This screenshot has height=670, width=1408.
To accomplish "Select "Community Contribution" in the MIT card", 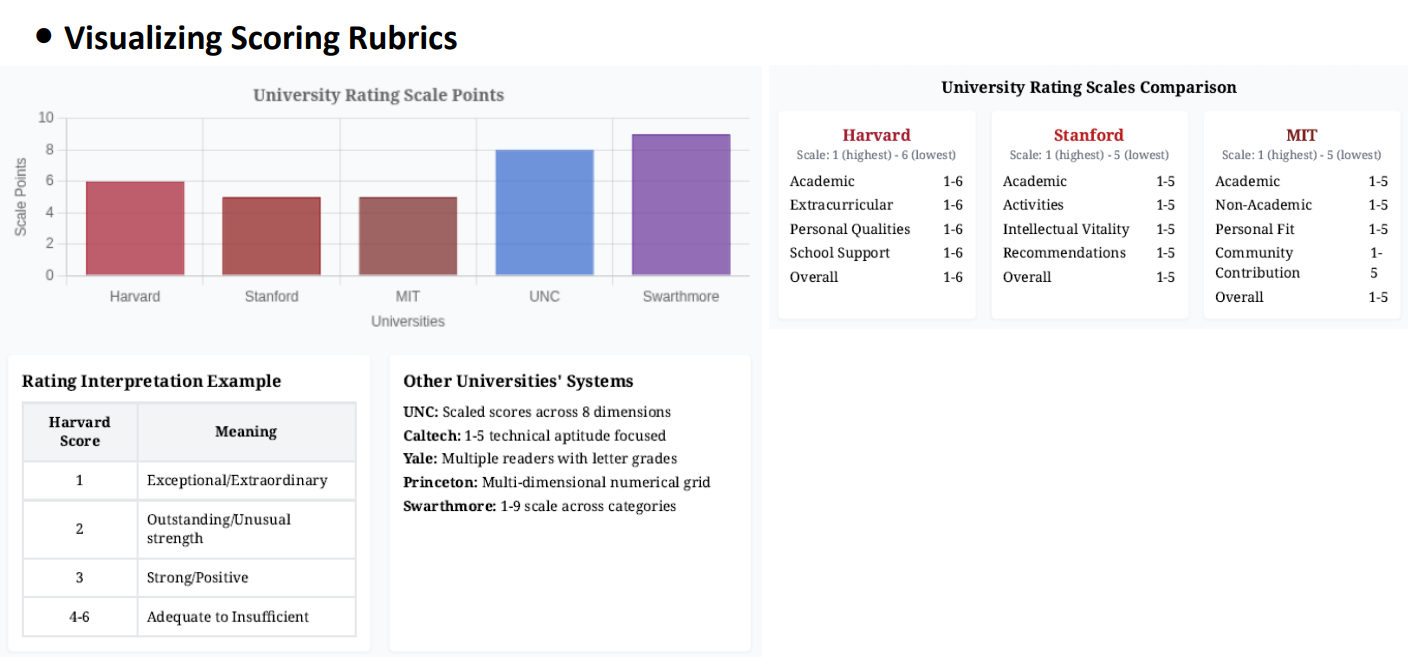I will click(1258, 263).
